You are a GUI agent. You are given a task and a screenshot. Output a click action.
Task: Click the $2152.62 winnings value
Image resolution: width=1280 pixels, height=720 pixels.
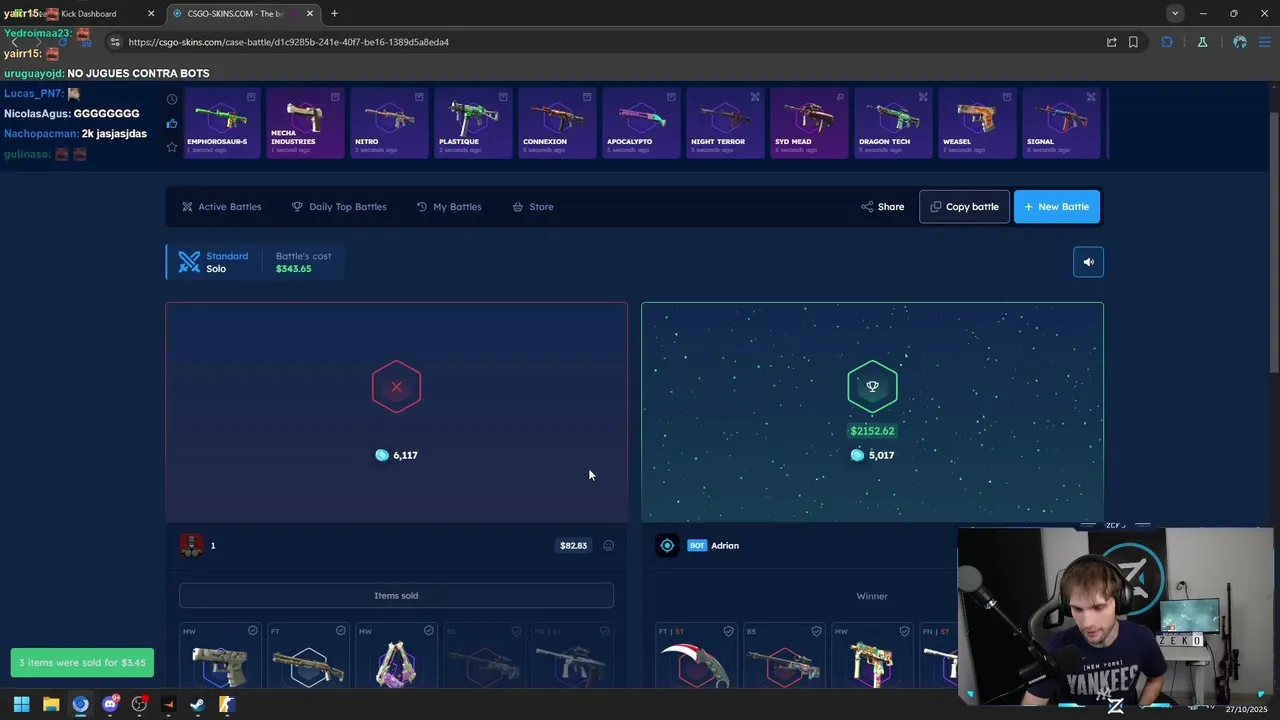tap(872, 431)
